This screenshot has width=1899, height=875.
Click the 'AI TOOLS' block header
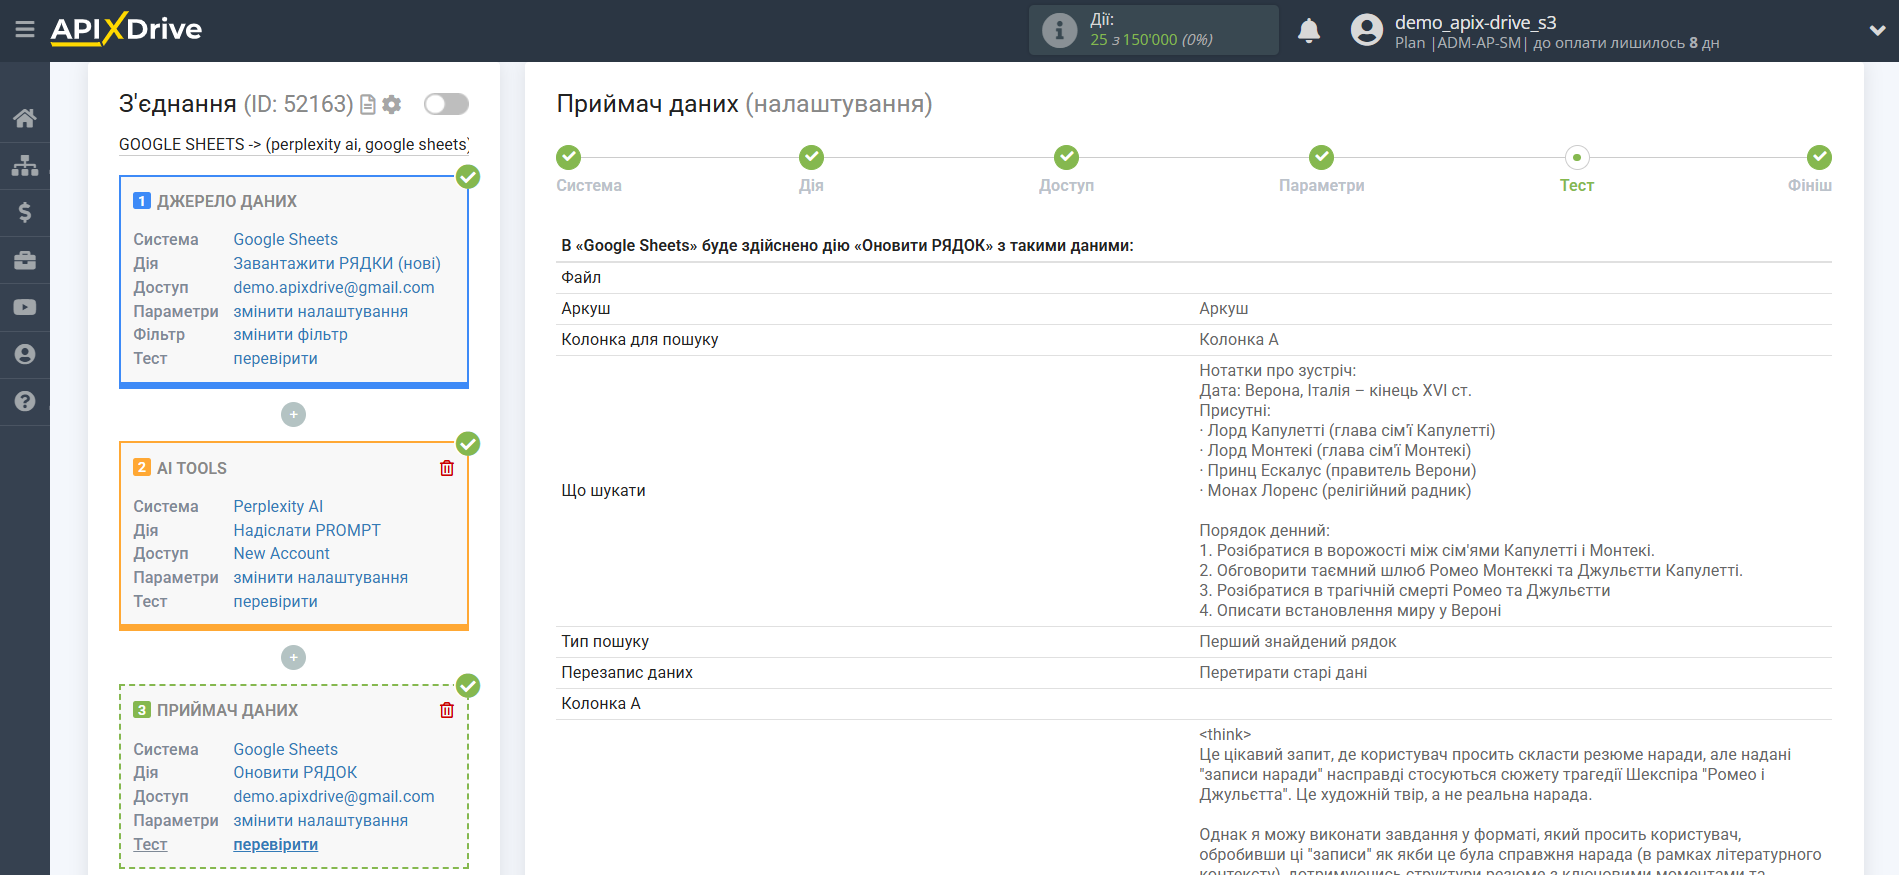(192, 468)
